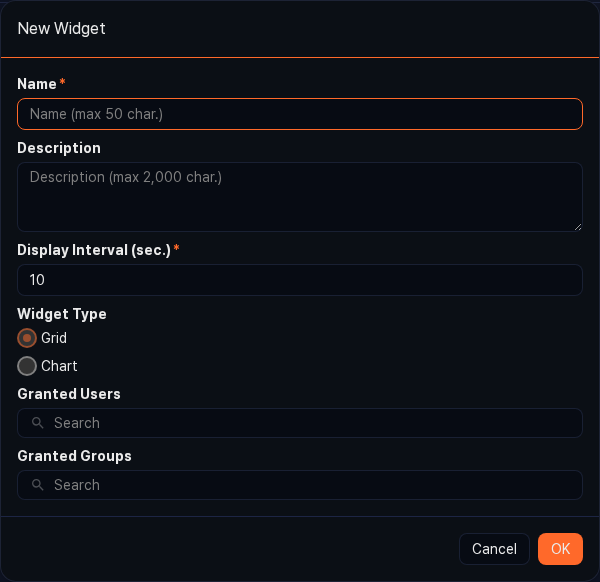The height and width of the screenshot is (582, 600).
Task: Click the magnifier icon in Granted Groups
Action: pyautogui.click(x=38, y=485)
